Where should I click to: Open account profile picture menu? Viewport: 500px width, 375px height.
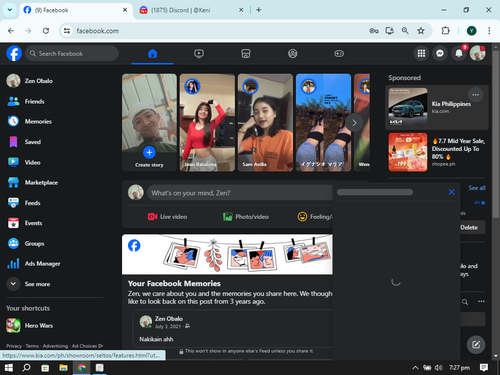(x=477, y=53)
